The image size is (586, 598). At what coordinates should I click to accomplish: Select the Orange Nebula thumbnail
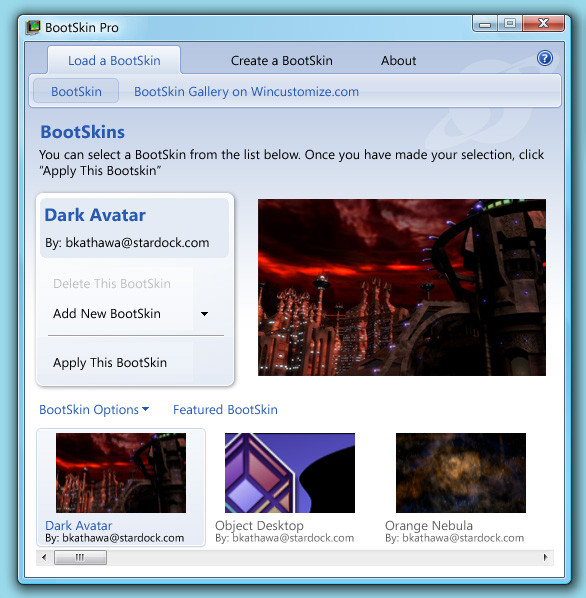[461, 473]
